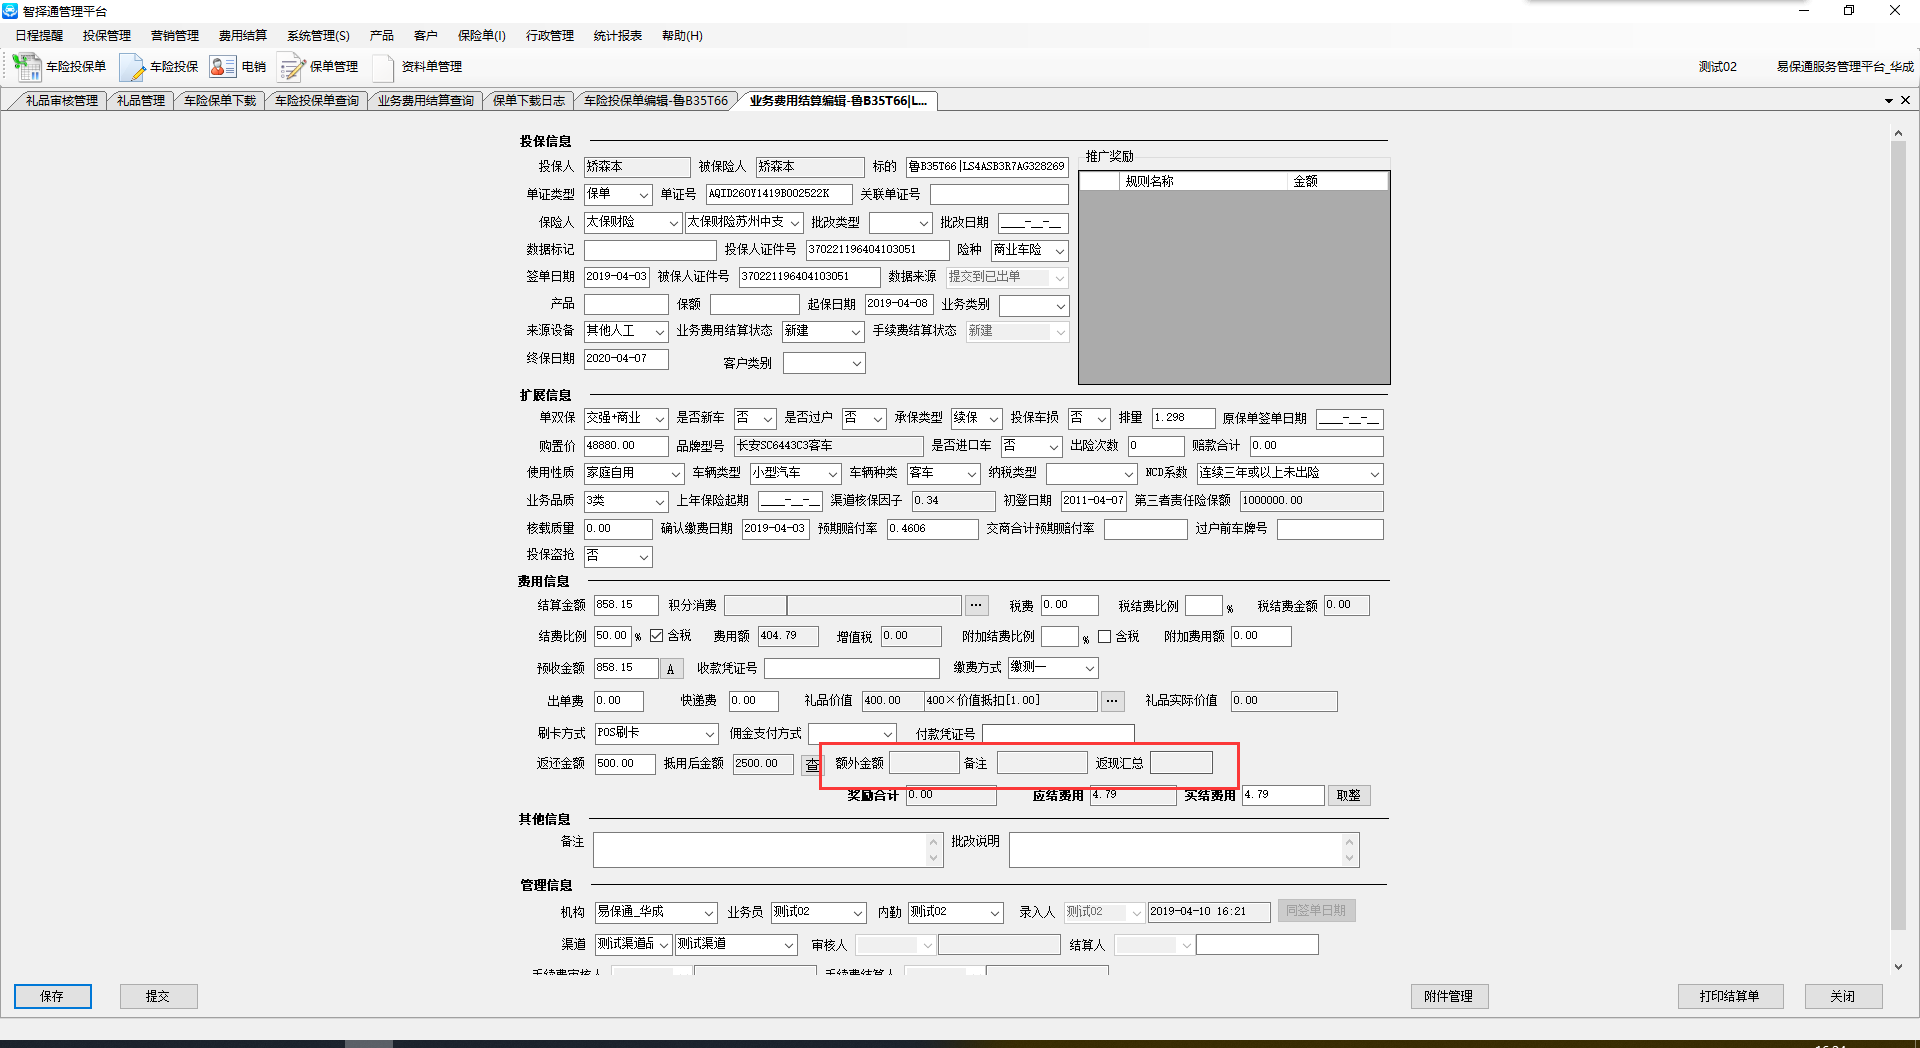Viewport: 1920px width, 1048px height.
Task: Close the current tab with the X icon
Action: click(1905, 100)
